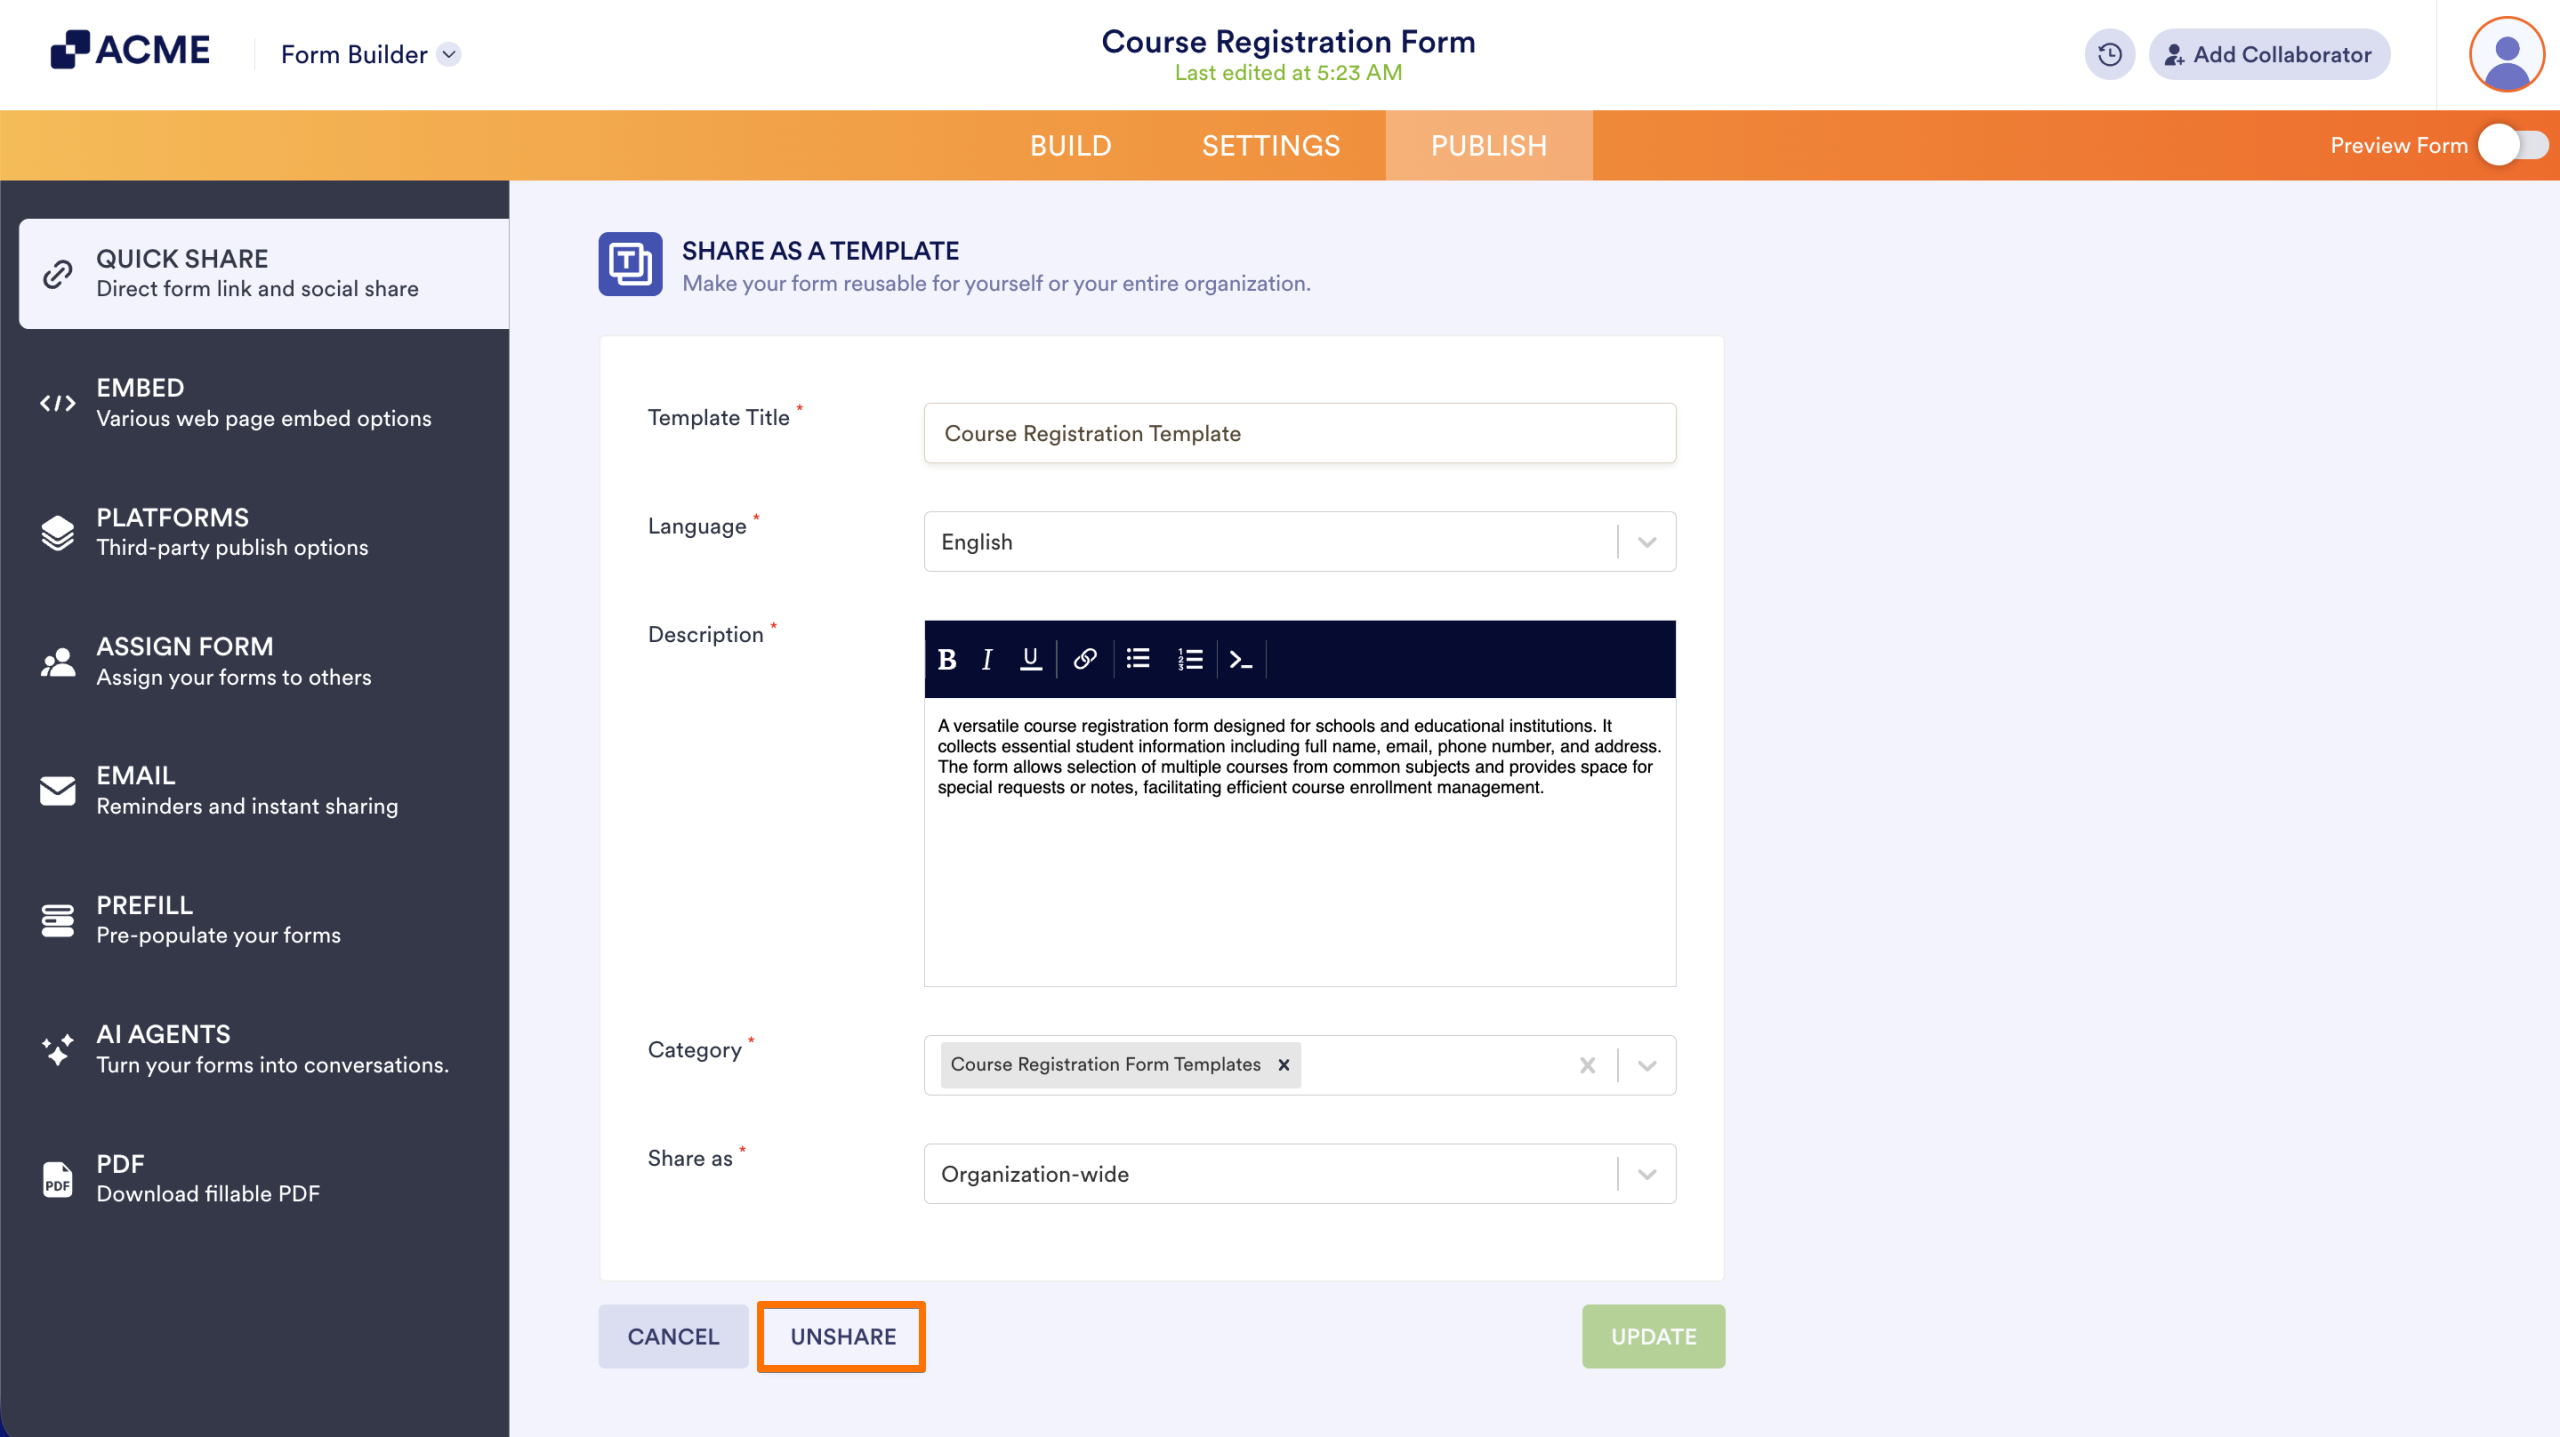The image size is (2560, 1437).
Task: Select the Quick Share link icon
Action: point(57,272)
